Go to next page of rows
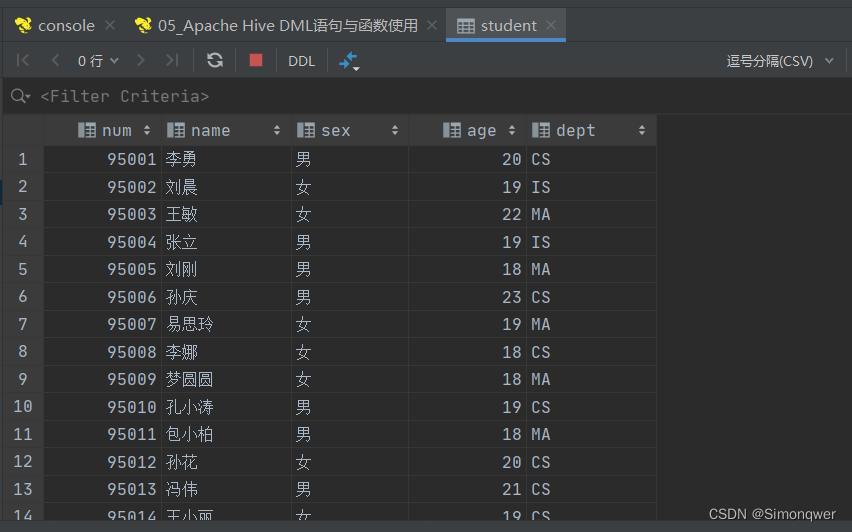The image size is (852, 532). [141, 60]
